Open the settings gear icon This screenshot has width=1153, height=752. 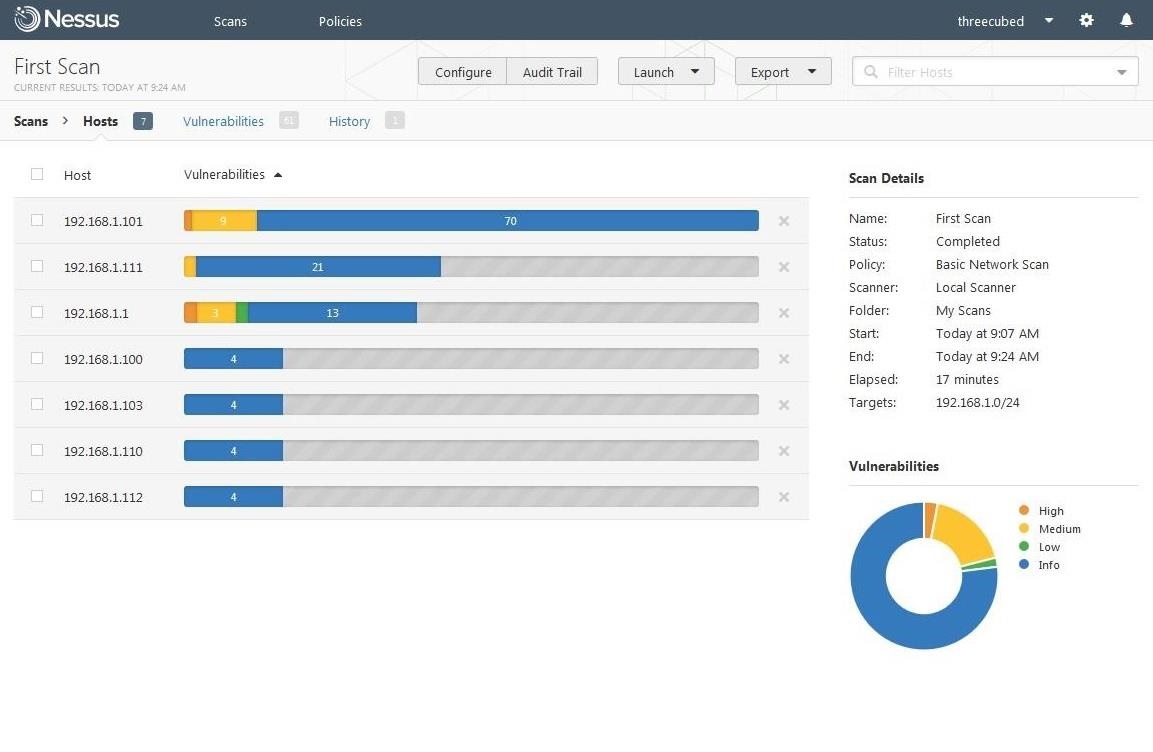[1086, 20]
